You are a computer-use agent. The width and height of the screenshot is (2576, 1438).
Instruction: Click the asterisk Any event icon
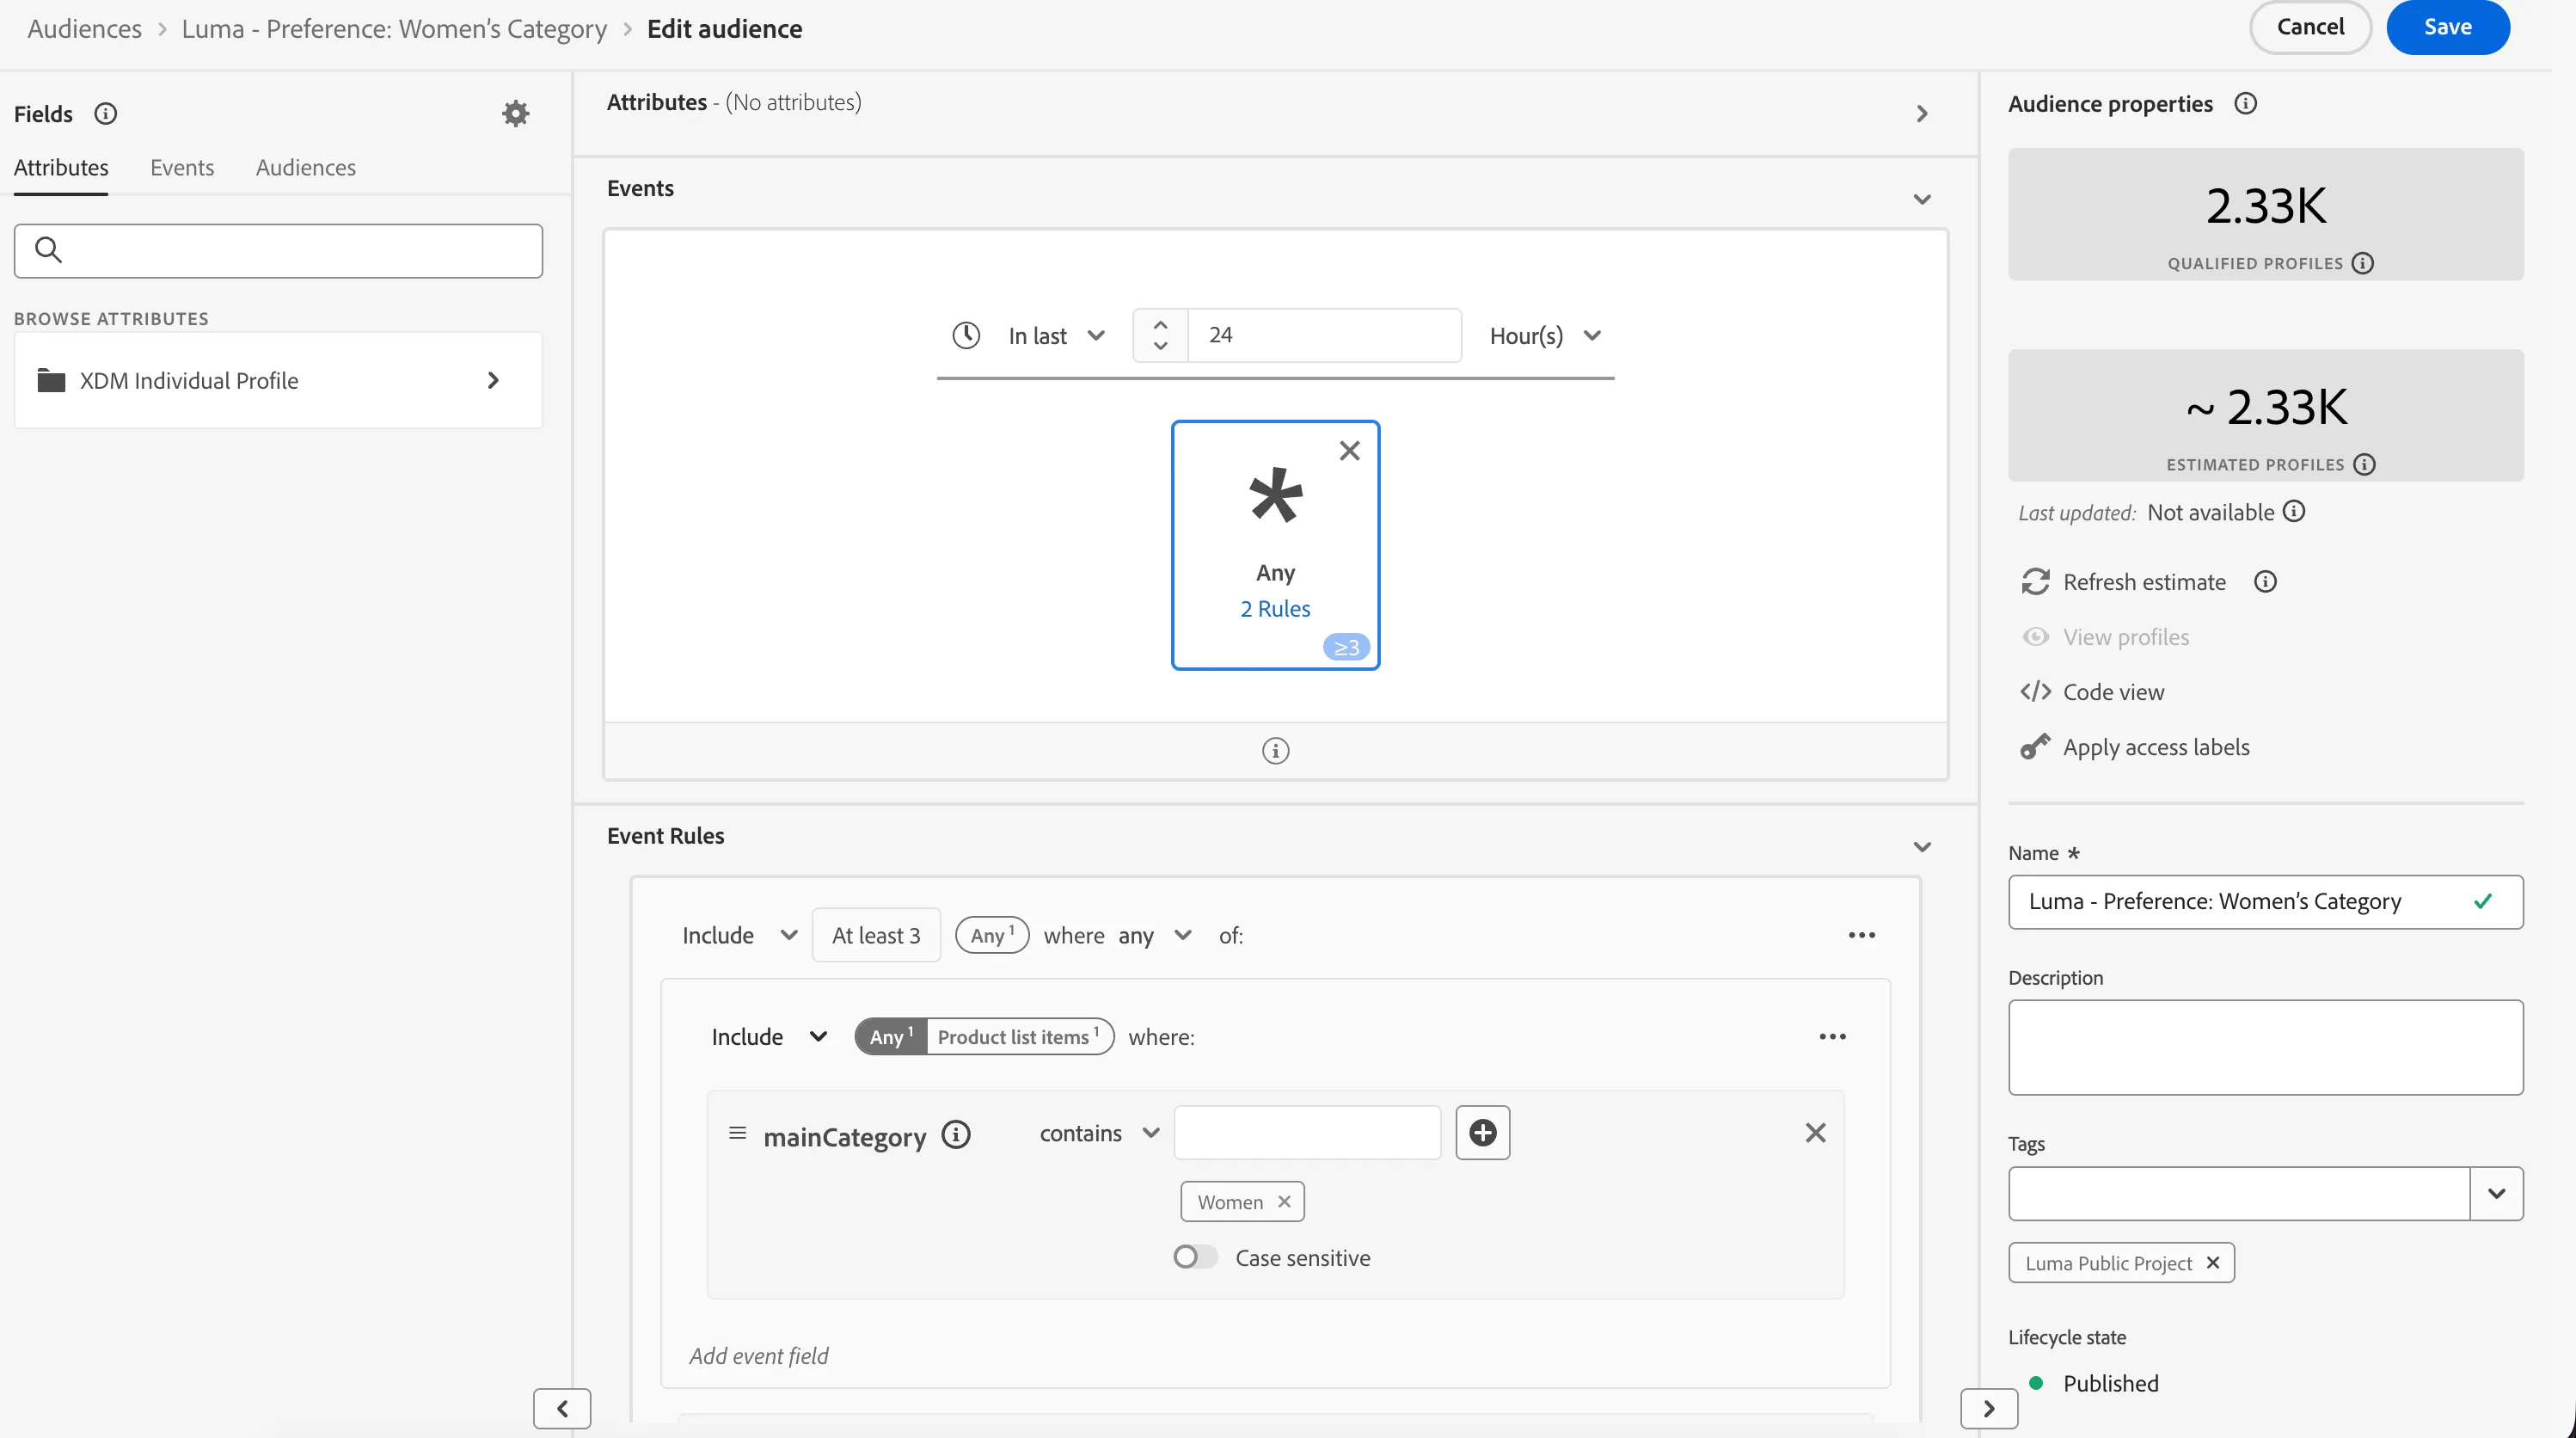click(x=1276, y=495)
